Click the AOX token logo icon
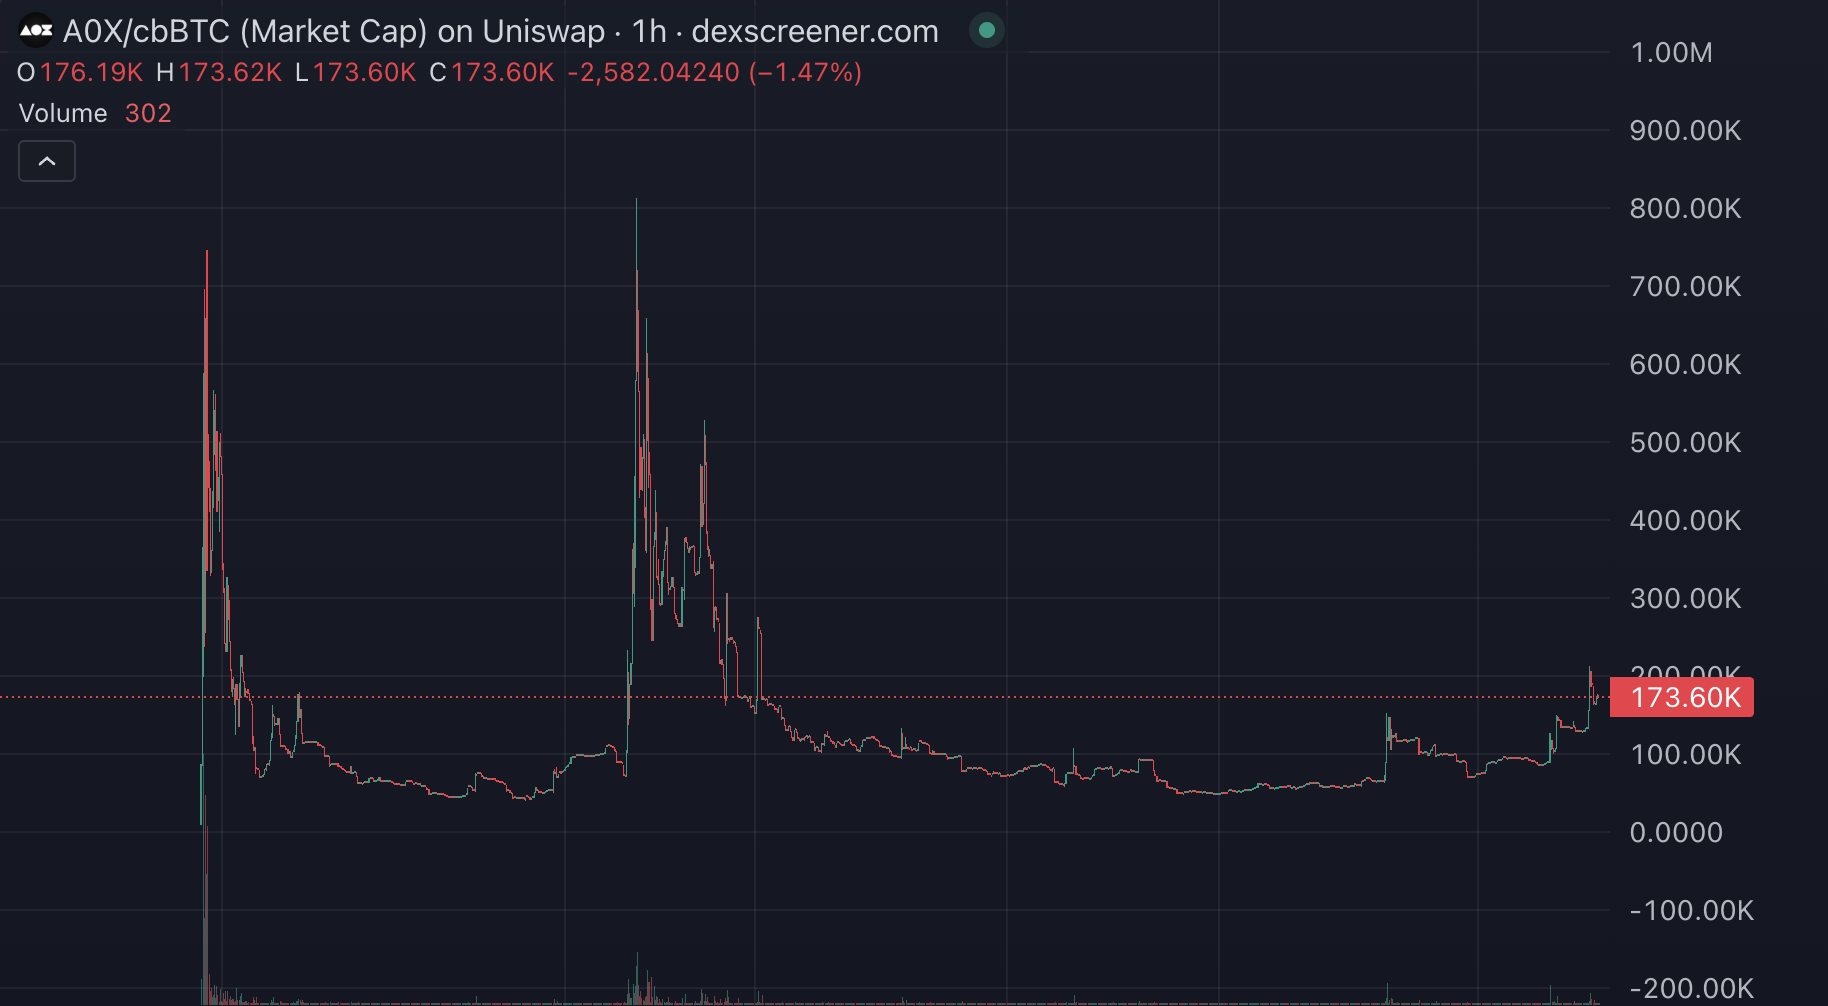 36,31
